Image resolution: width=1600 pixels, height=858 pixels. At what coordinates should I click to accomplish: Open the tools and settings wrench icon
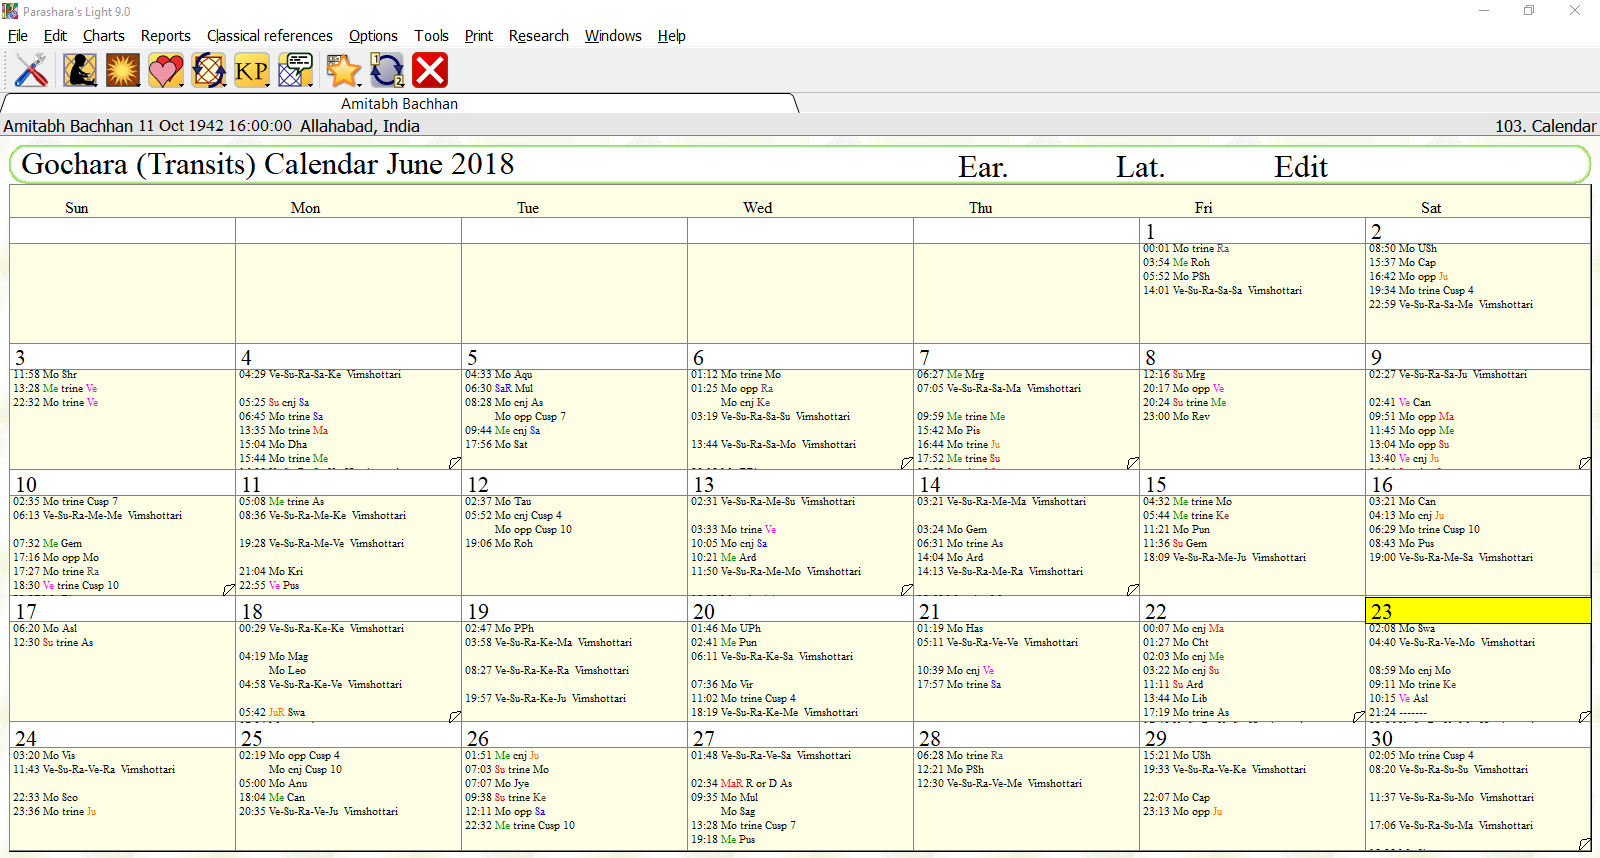[32, 70]
